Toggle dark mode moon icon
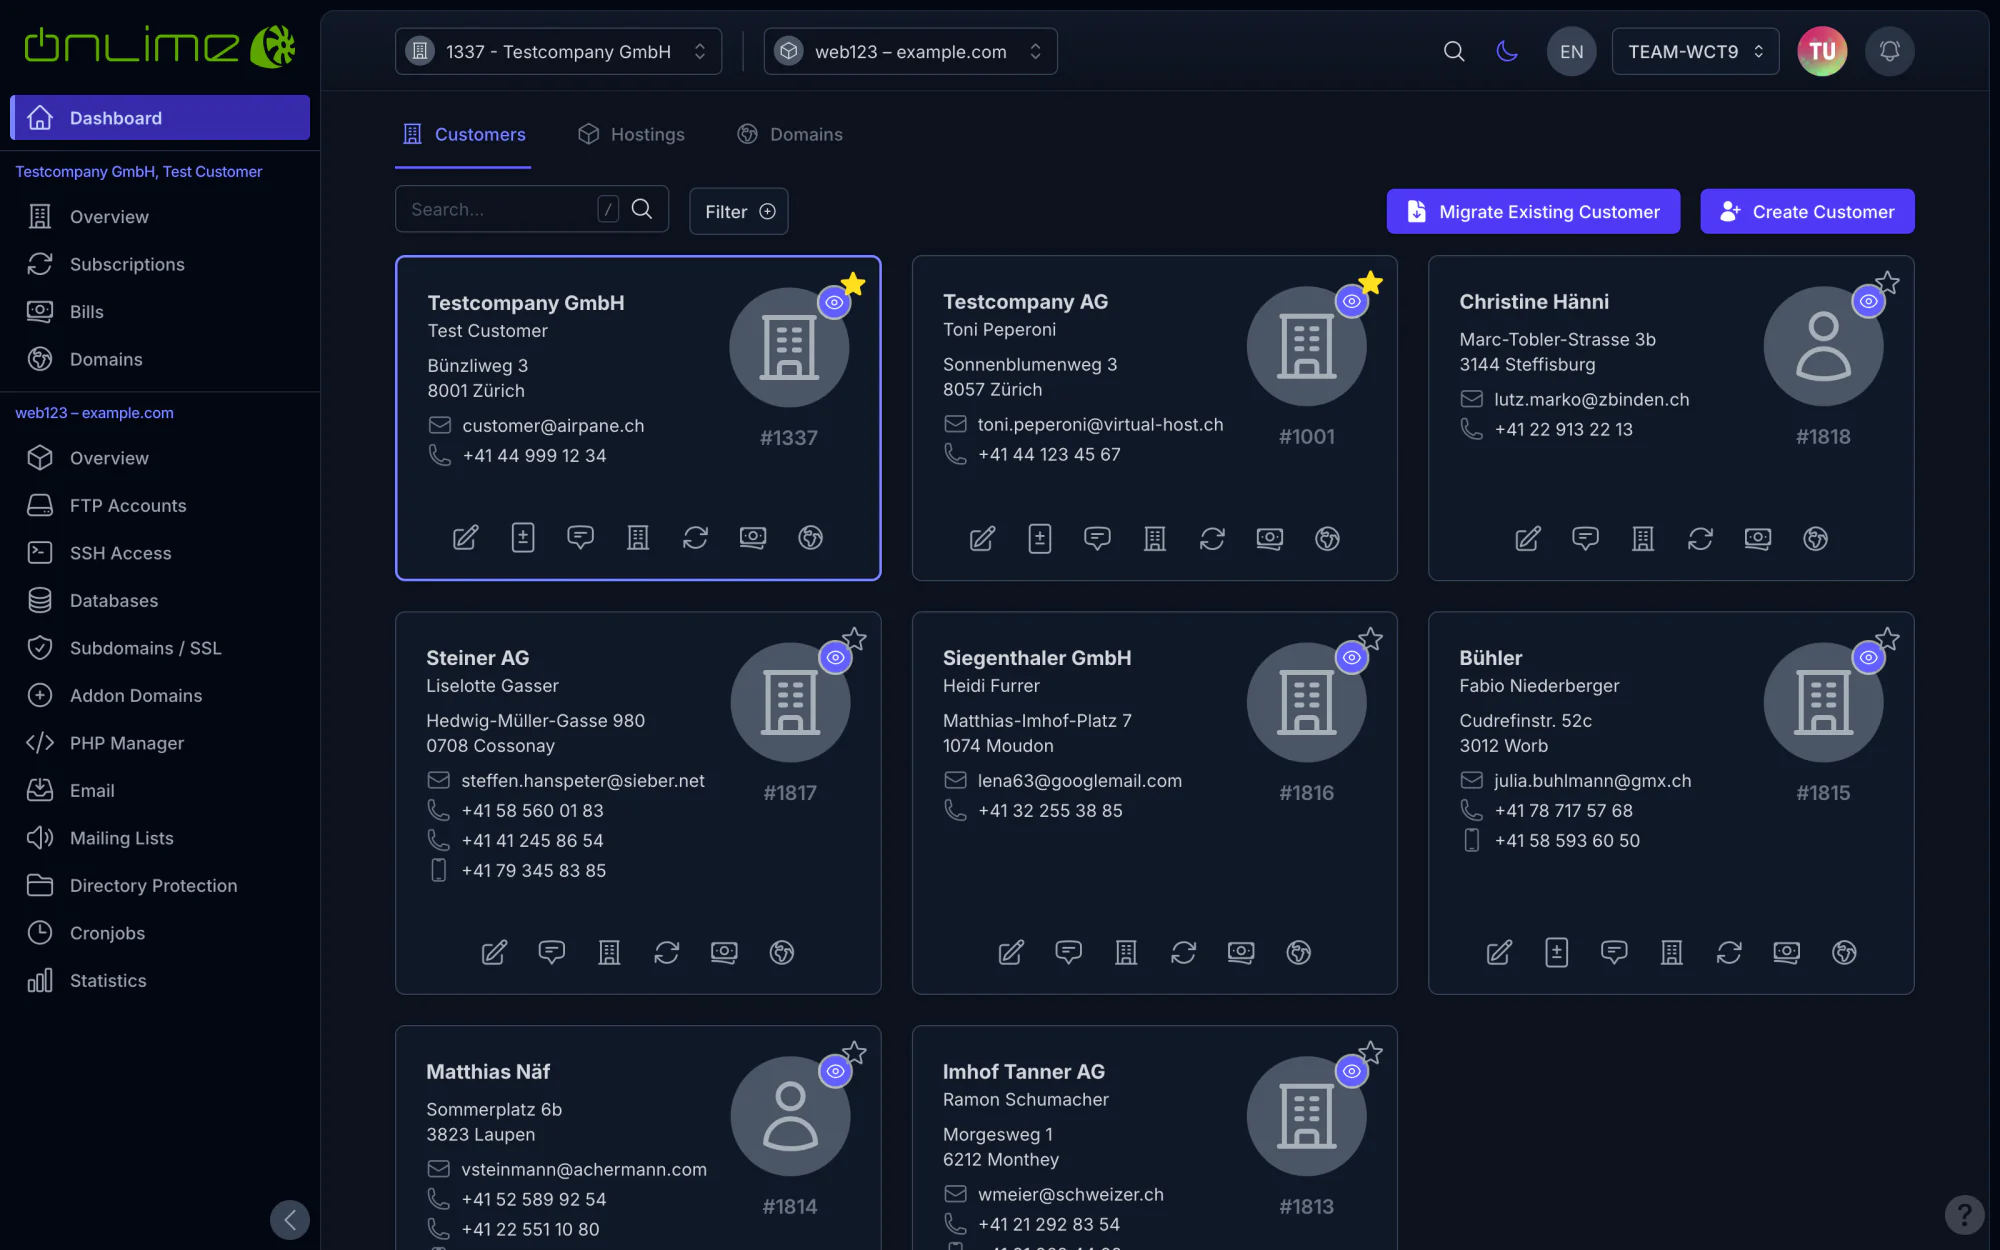Viewport: 2000px width, 1250px height. (x=1507, y=51)
